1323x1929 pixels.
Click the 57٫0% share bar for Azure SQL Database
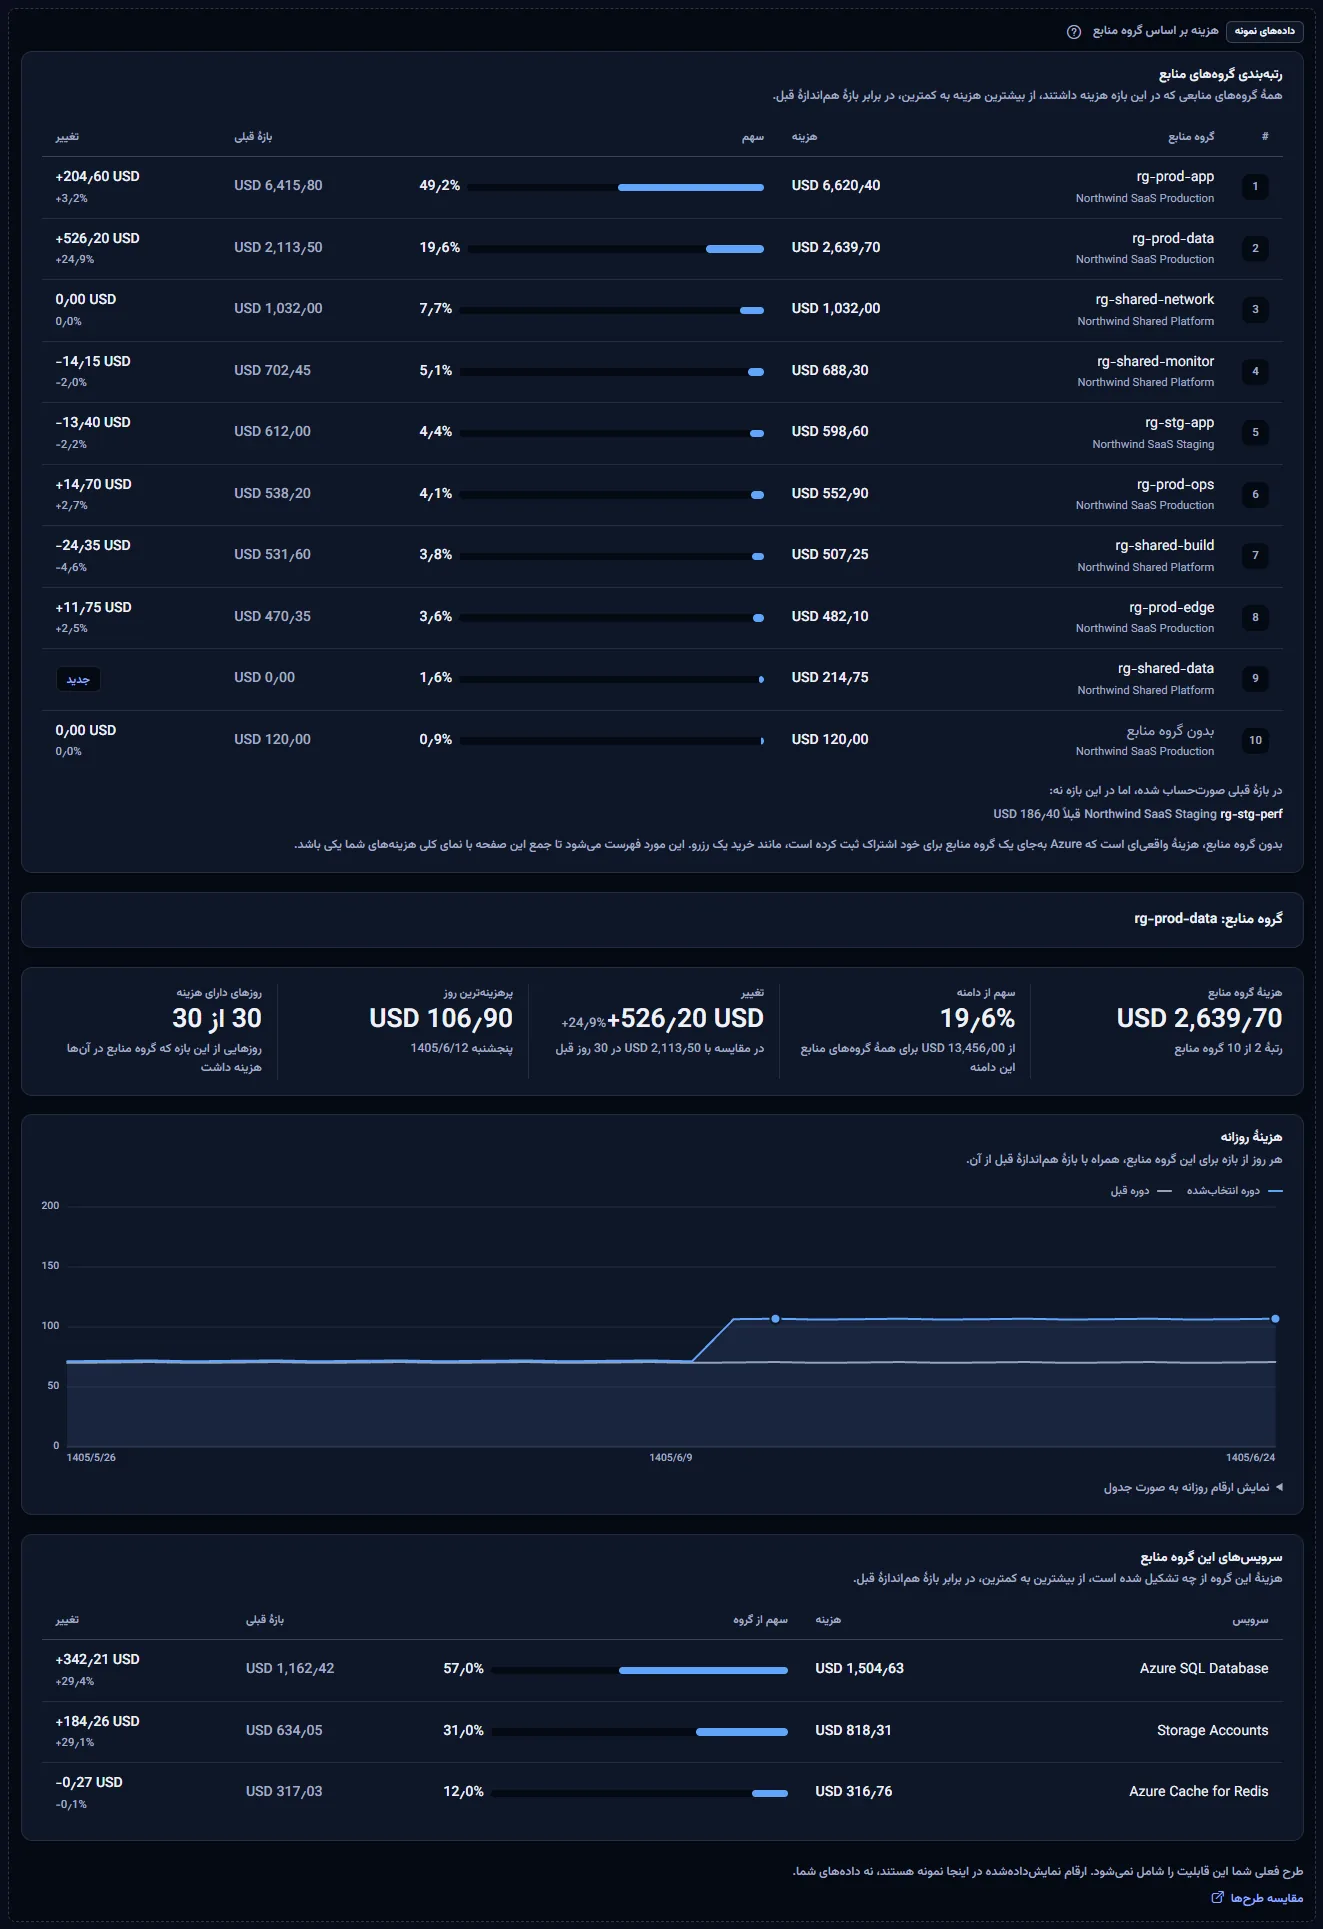click(640, 1670)
